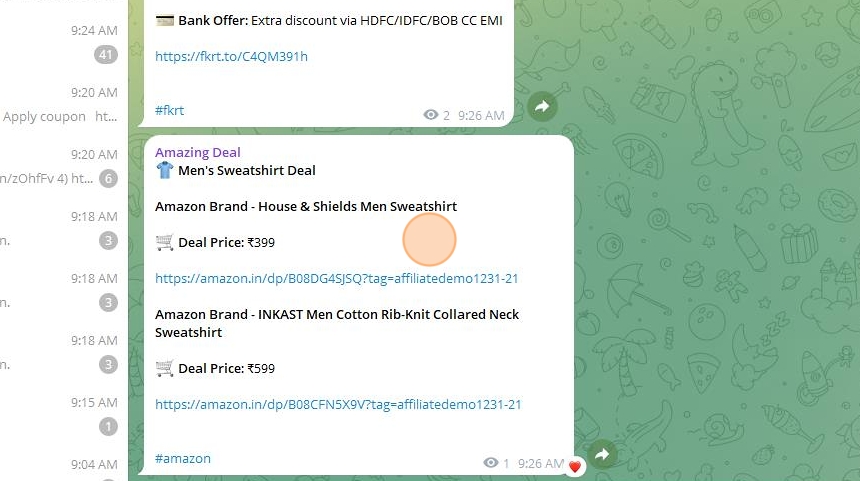Click the view-count eye icon on fkrt message
The image size is (860, 481).
(431, 115)
